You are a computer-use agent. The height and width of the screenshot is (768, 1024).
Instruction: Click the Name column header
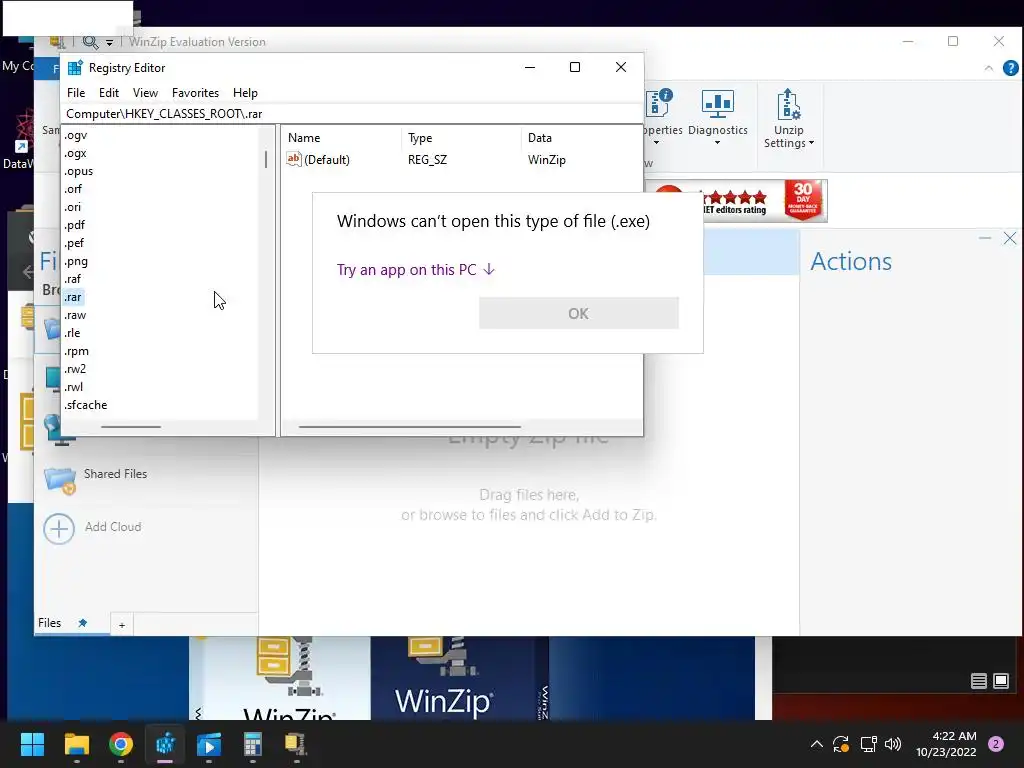(x=304, y=138)
